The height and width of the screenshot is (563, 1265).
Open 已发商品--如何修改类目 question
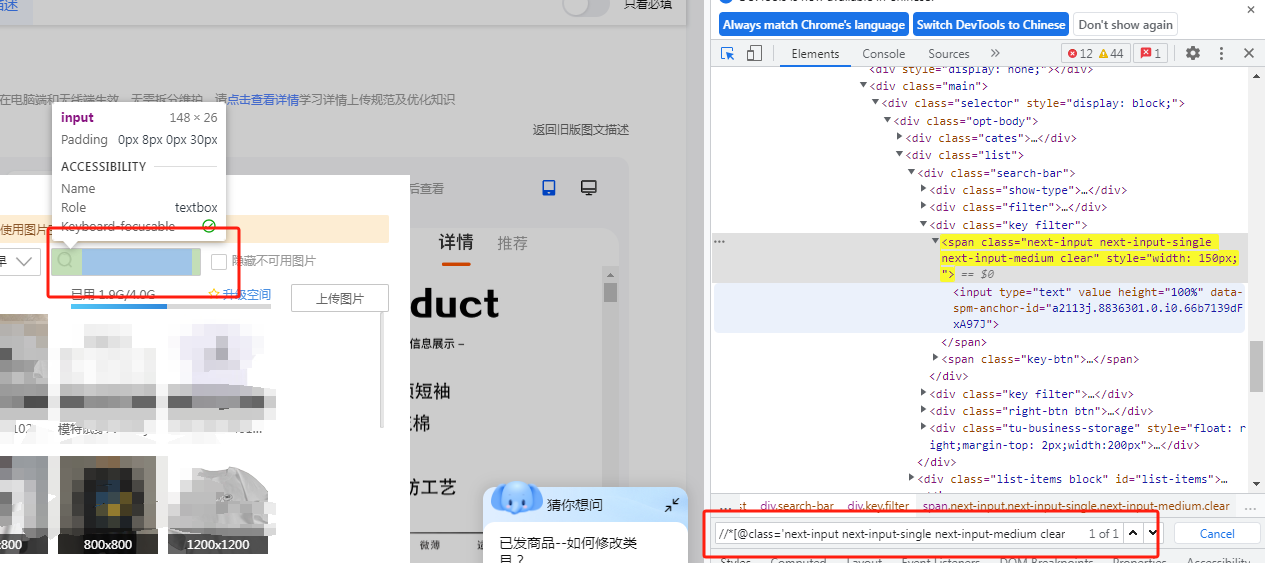point(568,551)
